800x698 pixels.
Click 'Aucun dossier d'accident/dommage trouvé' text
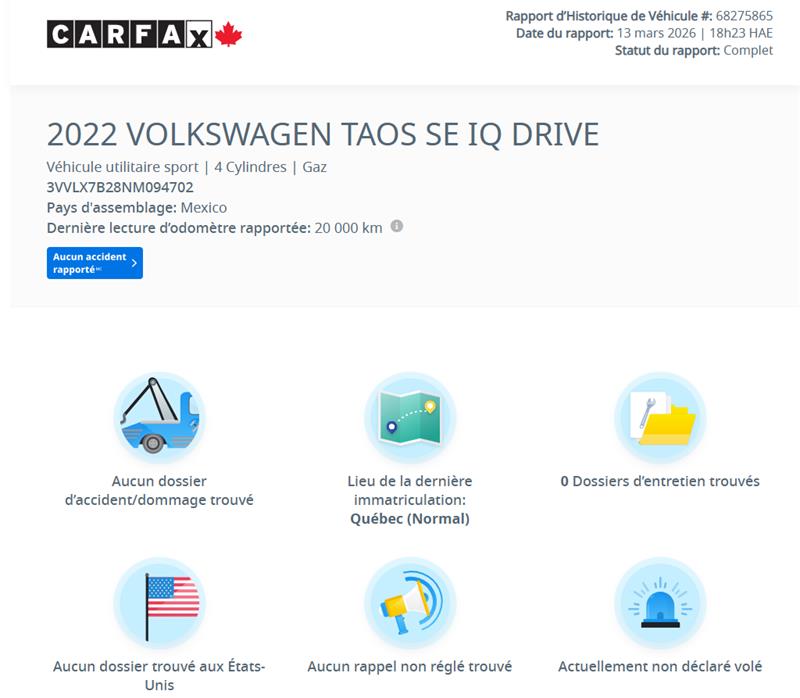(x=159, y=491)
